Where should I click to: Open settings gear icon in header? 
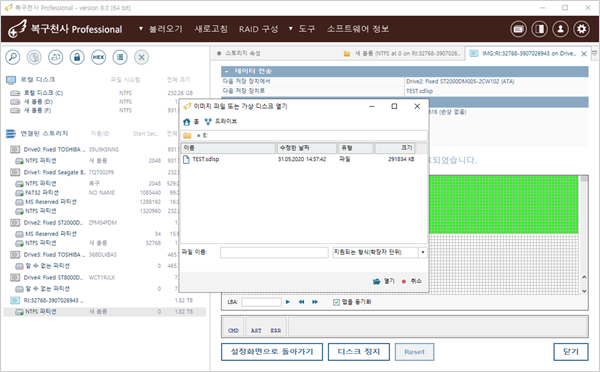(582, 29)
